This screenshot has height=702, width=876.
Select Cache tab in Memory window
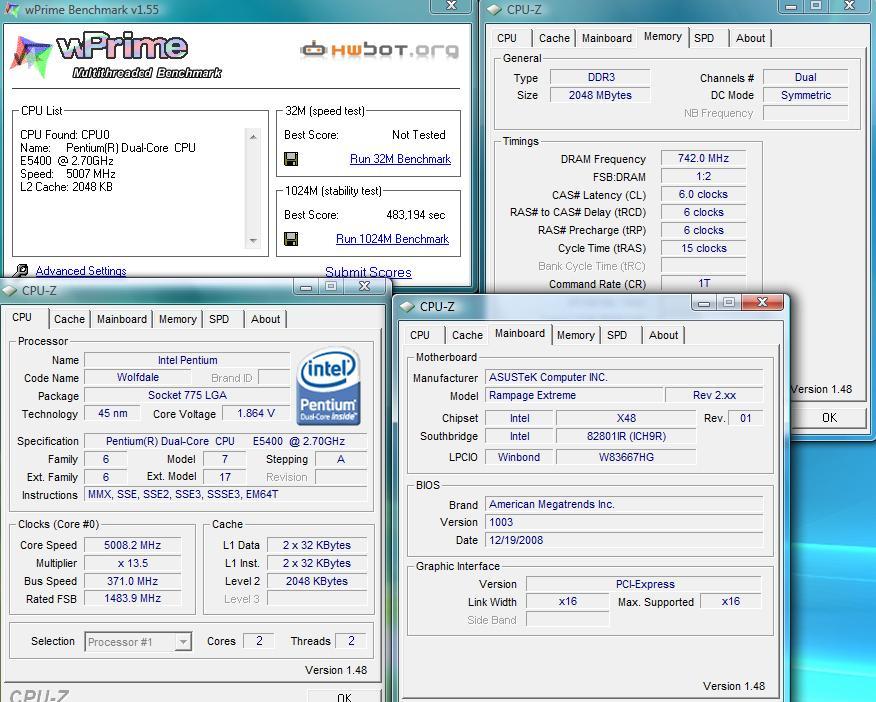click(554, 38)
